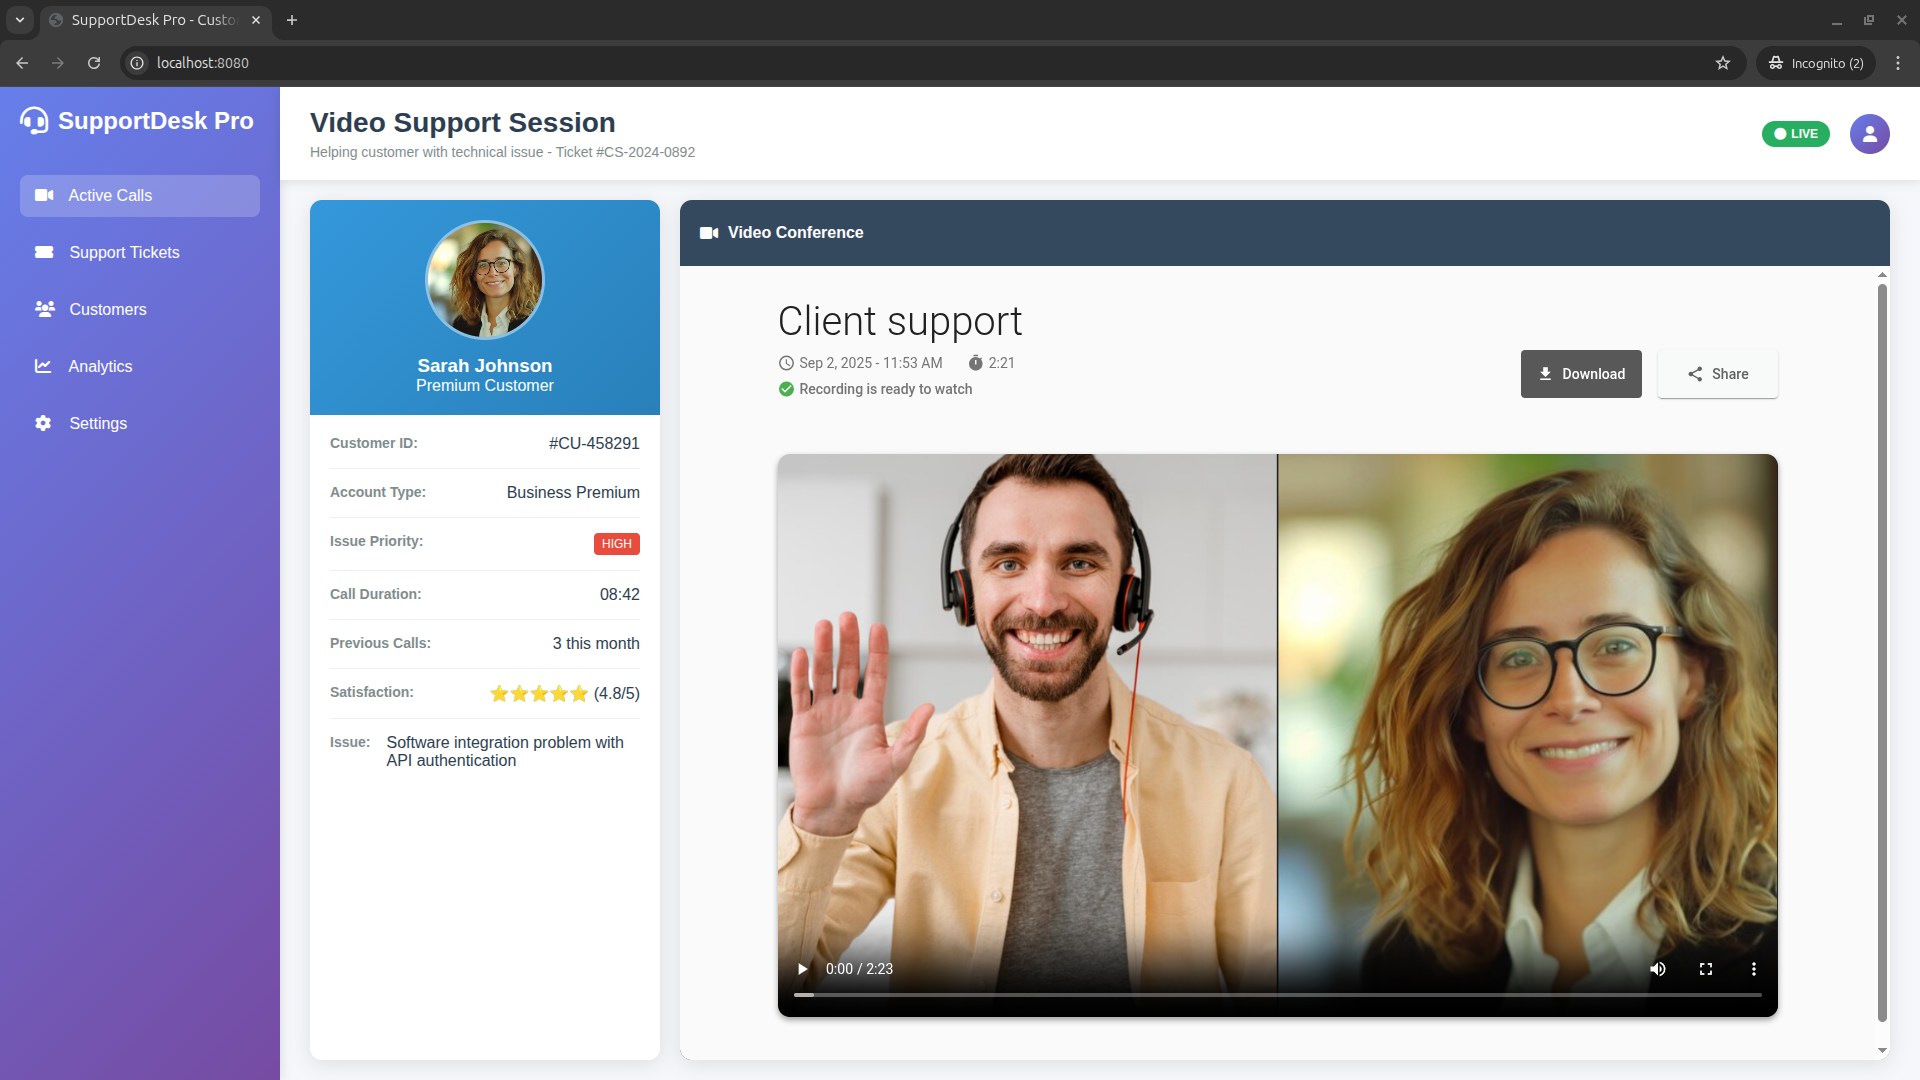The height and width of the screenshot is (1080, 1920).
Task: Play the Client support video
Action: click(x=802, y=969)
